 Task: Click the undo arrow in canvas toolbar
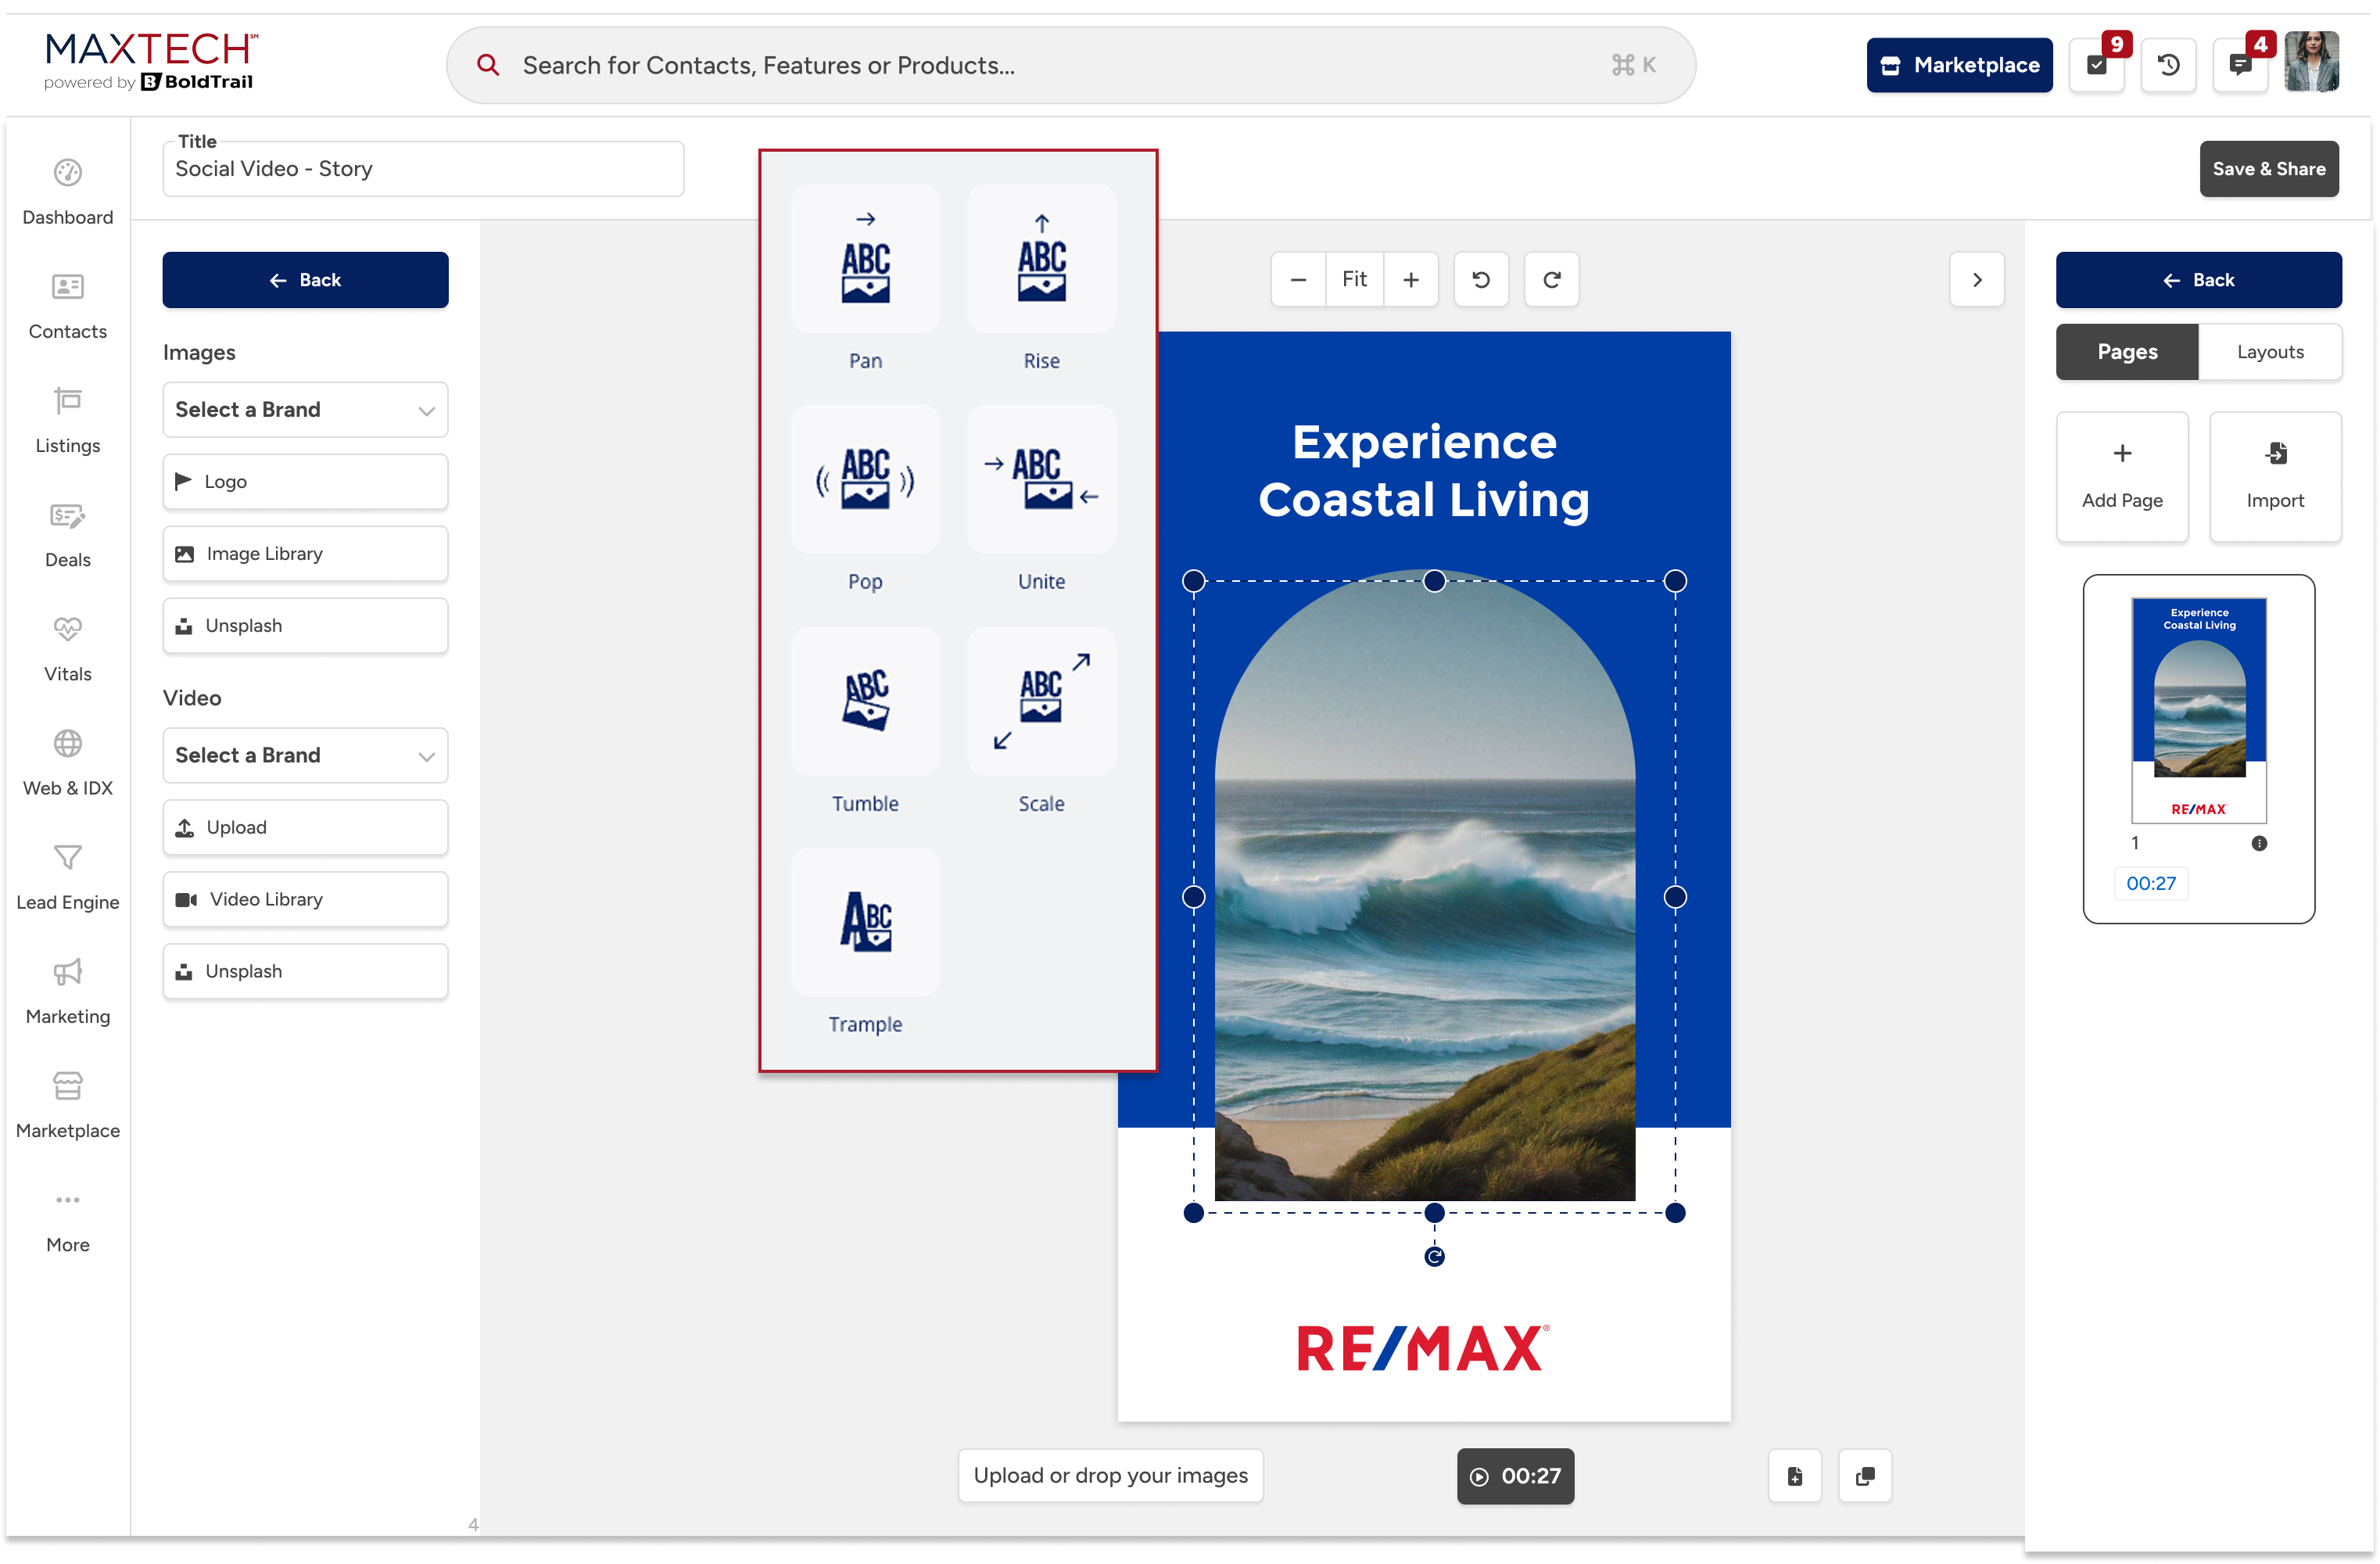coord(1481,280)
